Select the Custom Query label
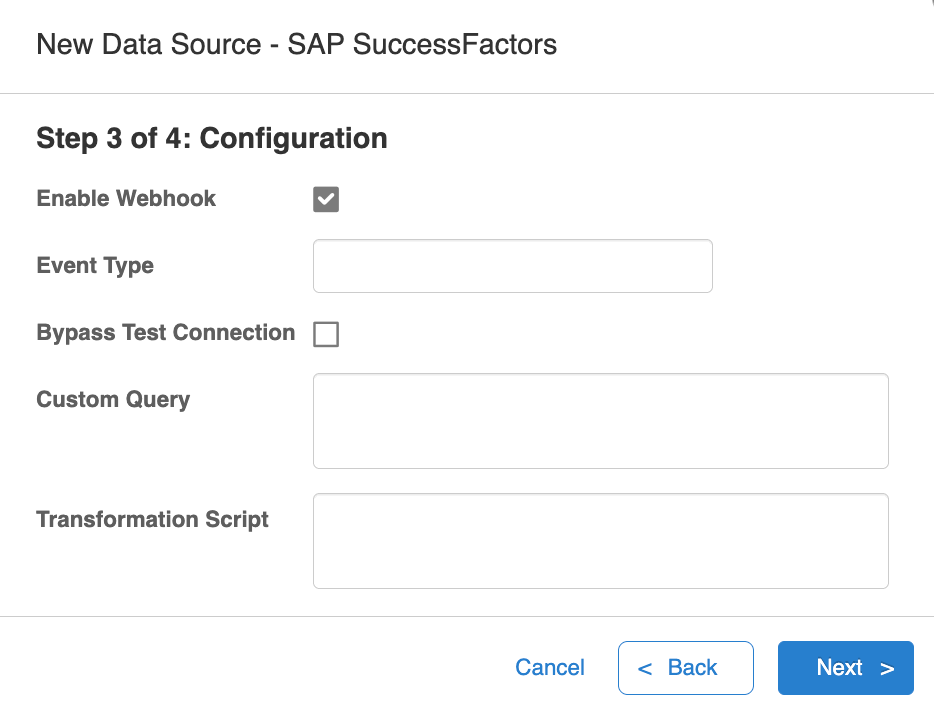 (113, 400)
